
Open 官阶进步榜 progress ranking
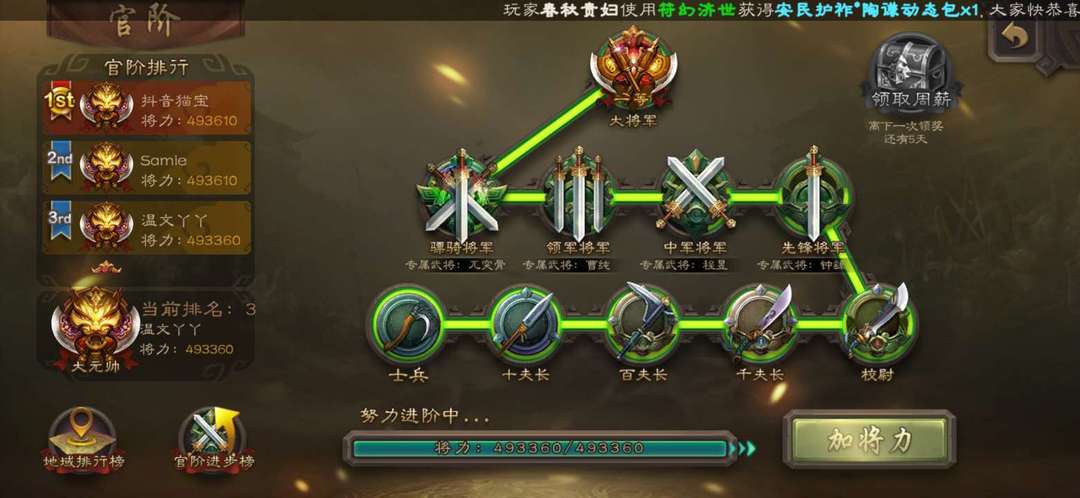point(214,439)
